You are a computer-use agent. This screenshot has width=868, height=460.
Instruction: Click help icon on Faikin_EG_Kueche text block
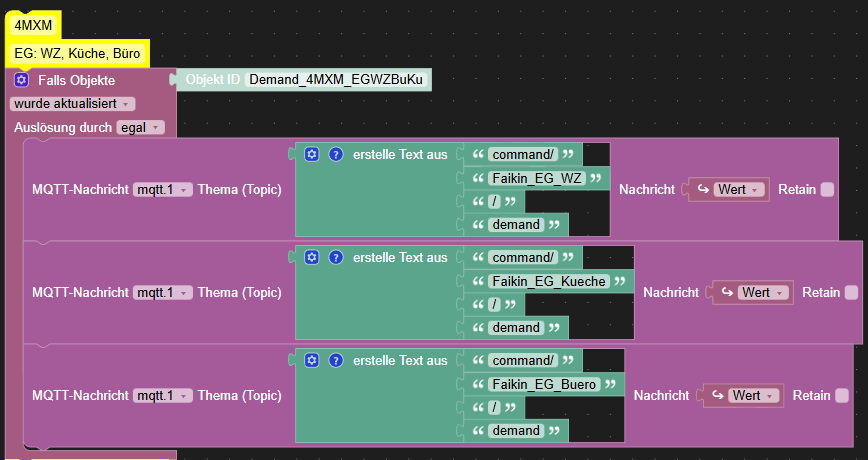coord(336,257)
